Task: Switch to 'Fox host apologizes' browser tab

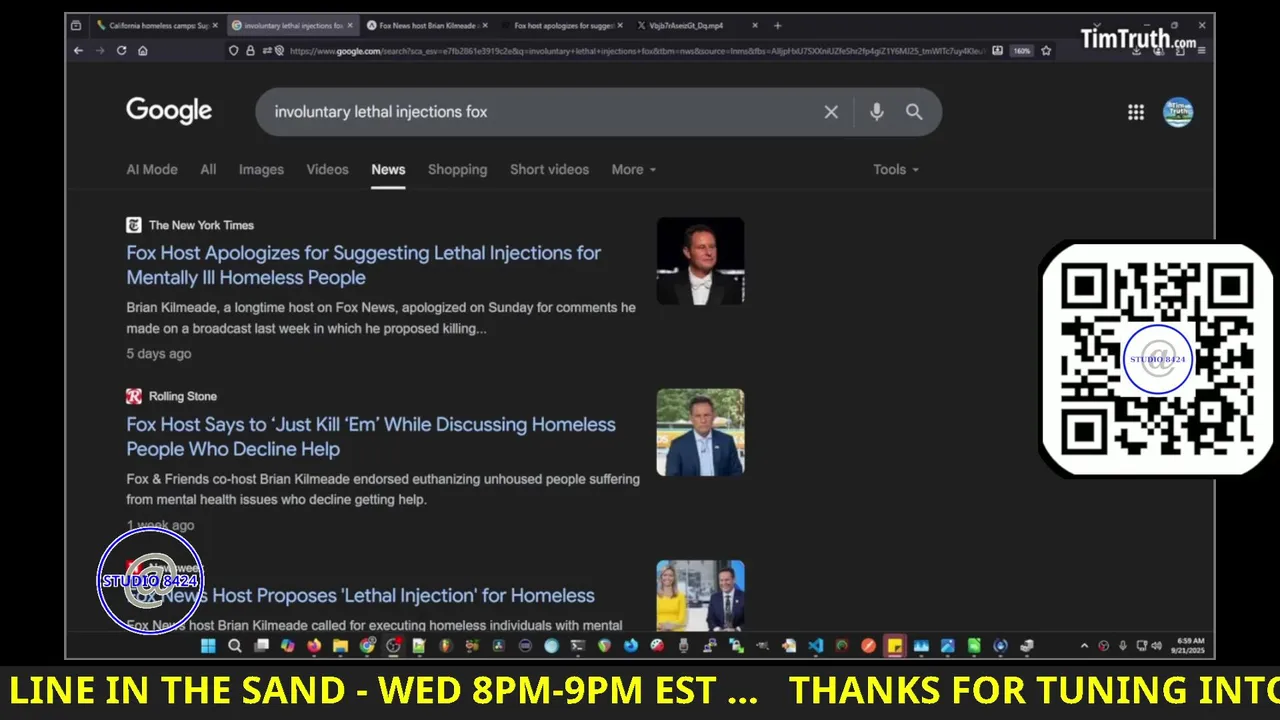Action: click(x=562, y=25)
